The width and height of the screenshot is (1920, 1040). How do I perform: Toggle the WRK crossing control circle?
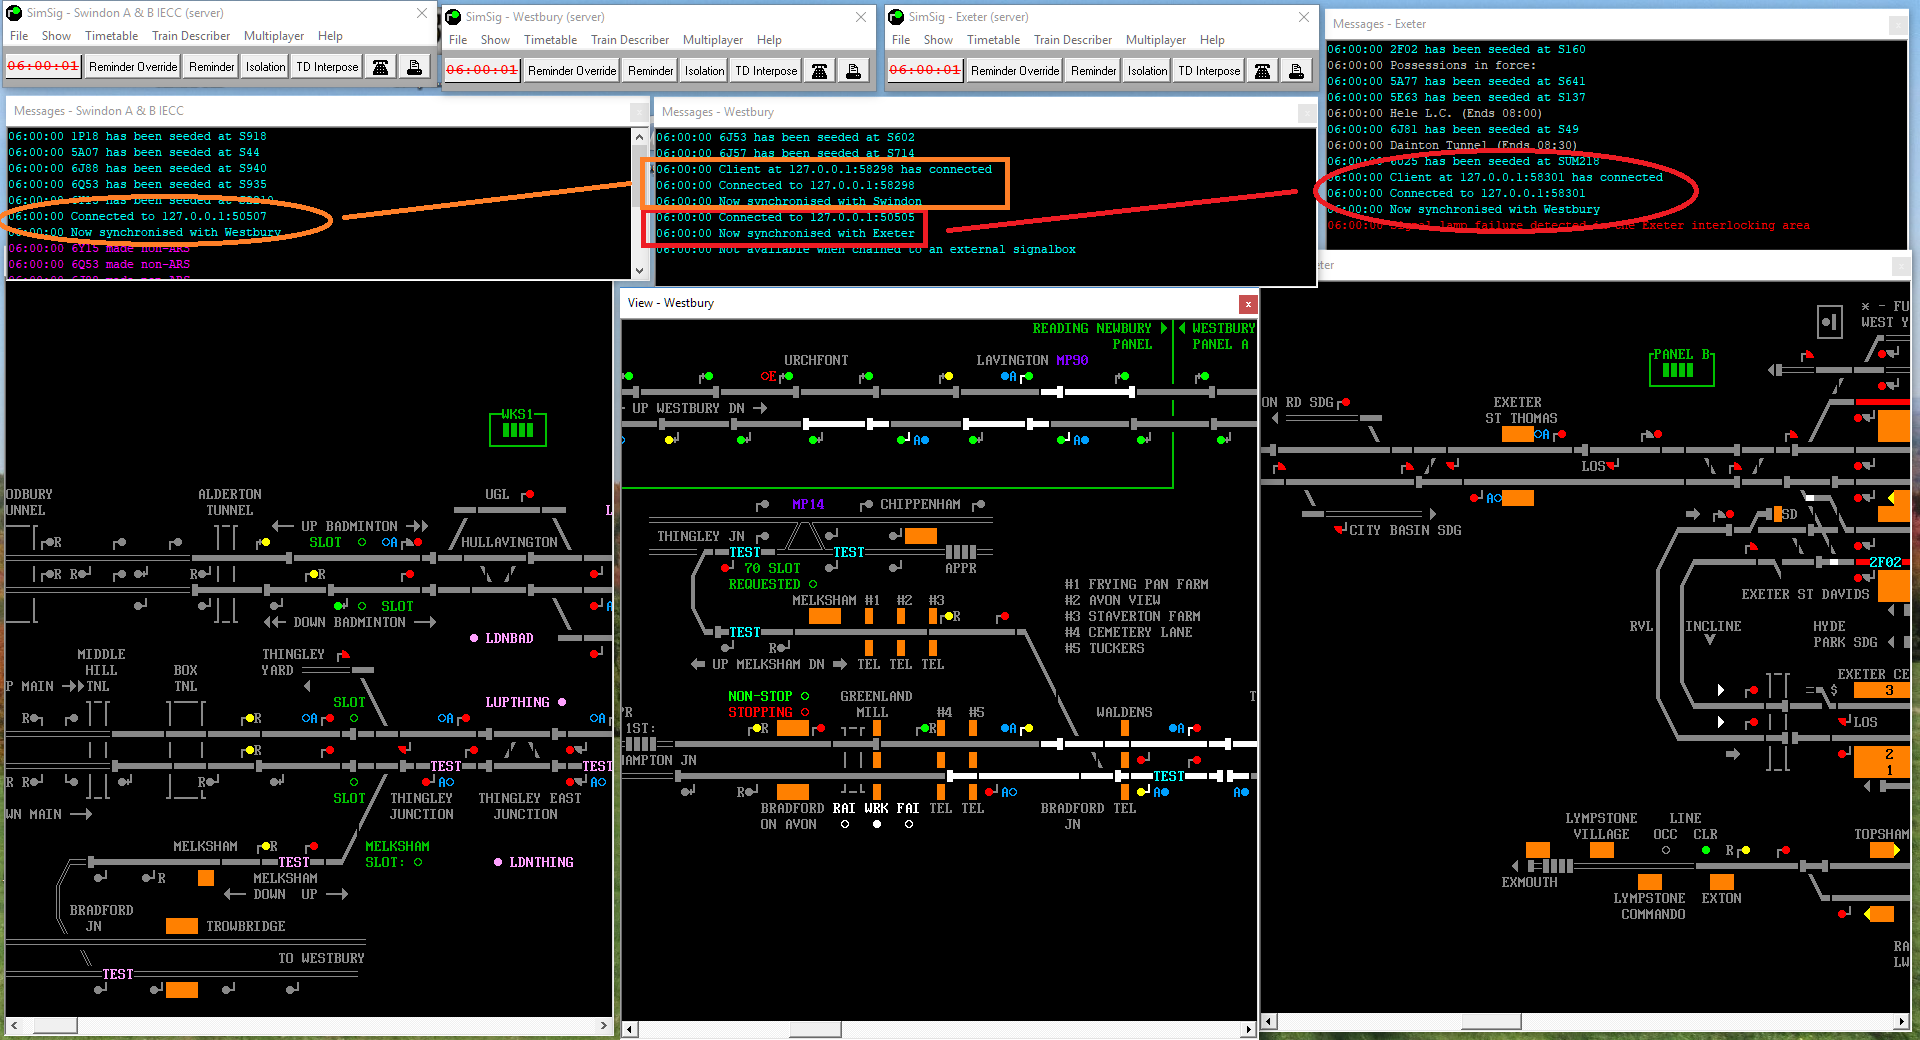tap(877, 824)
